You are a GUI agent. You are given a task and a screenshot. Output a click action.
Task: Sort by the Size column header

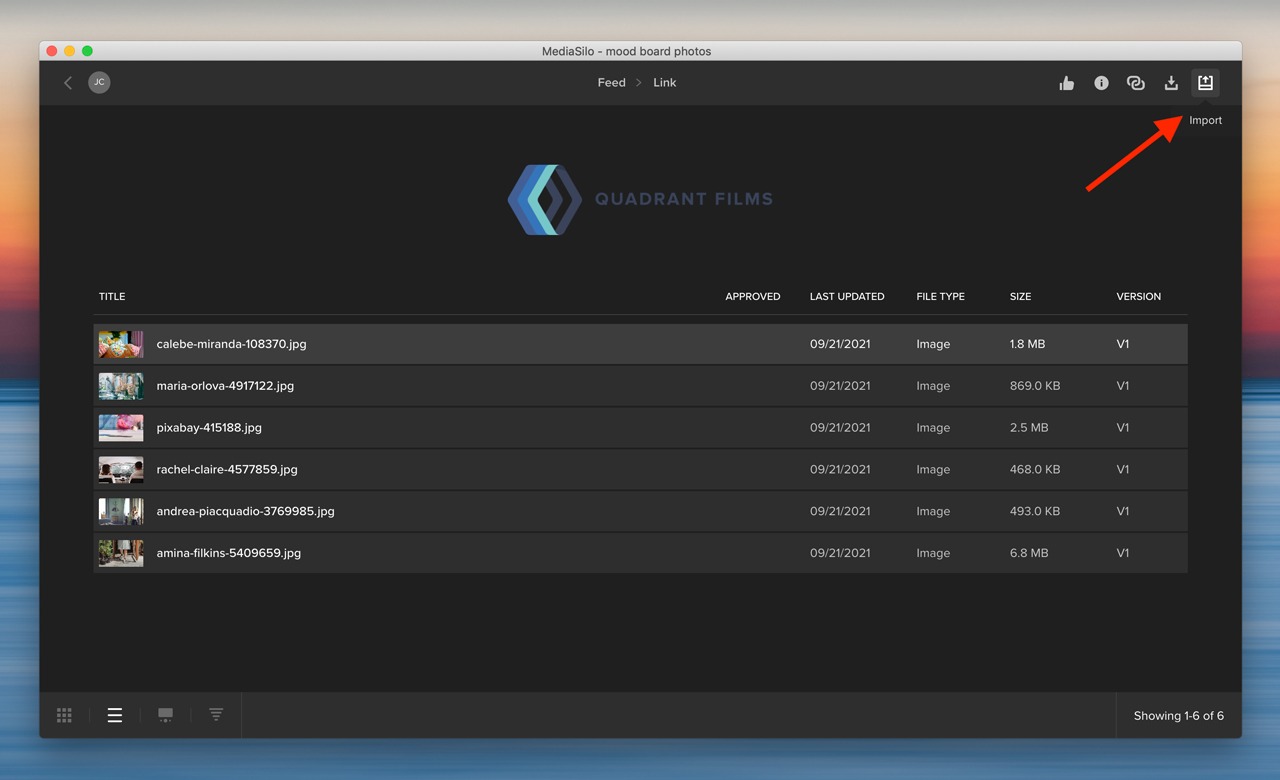(x=1020, y=297)
